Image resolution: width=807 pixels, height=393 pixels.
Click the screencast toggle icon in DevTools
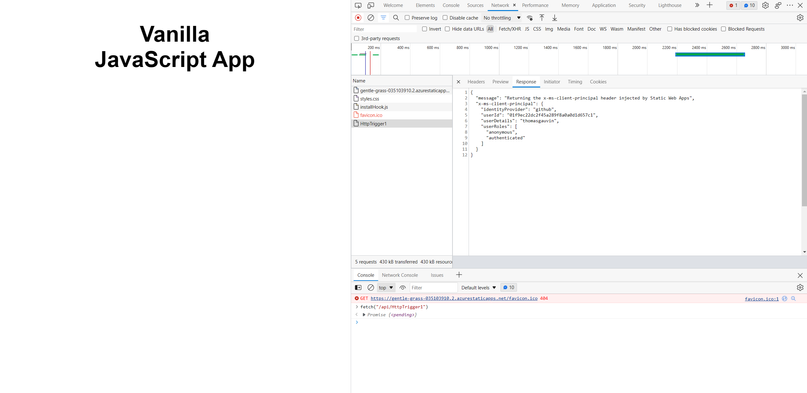358,5
